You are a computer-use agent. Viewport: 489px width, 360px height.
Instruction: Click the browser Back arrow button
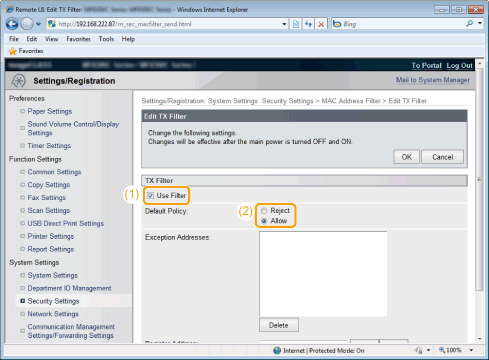(x=12, y=24)
